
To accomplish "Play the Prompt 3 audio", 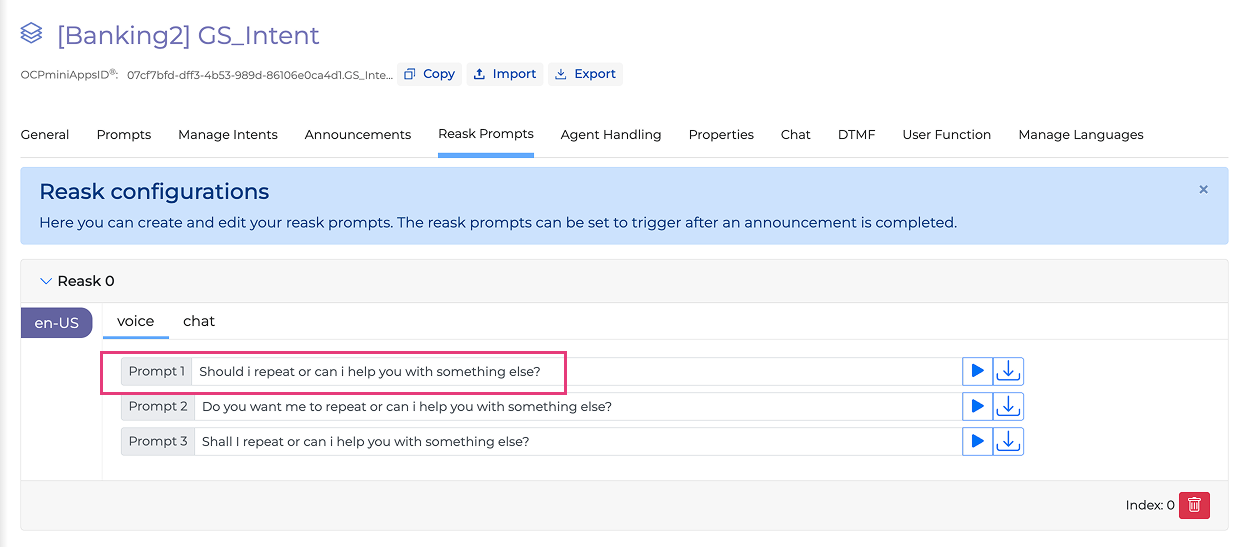I will 977,442.
